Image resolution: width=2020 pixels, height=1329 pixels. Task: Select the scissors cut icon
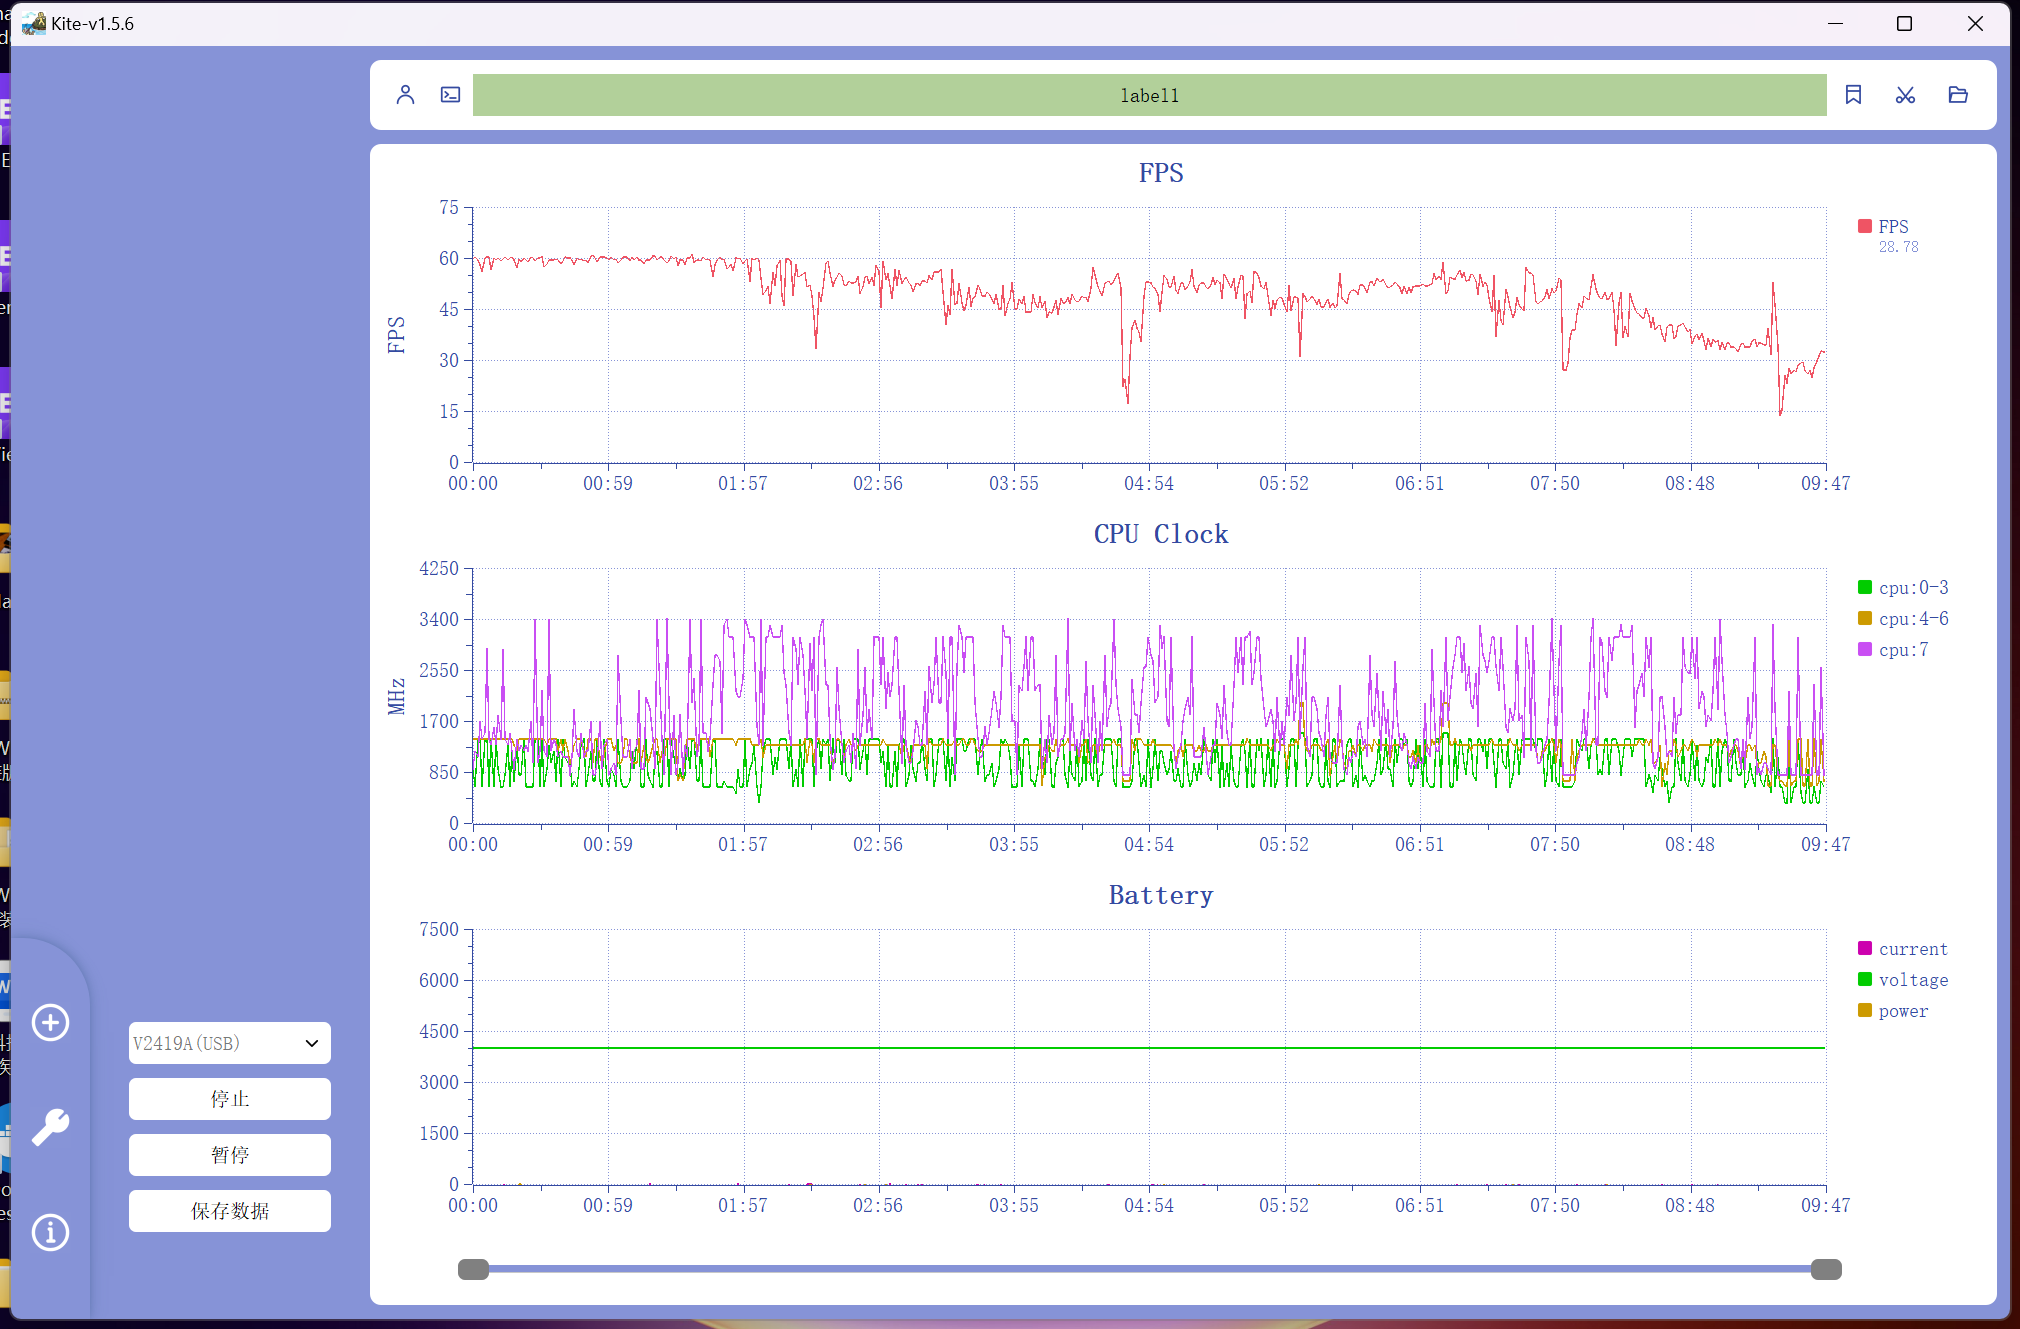1905,95
